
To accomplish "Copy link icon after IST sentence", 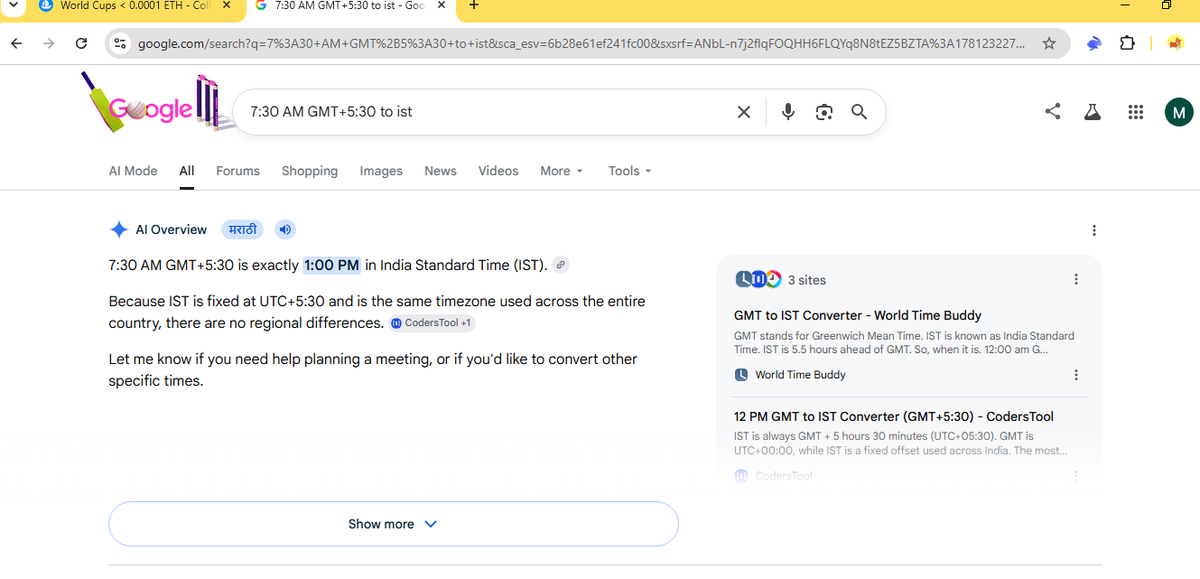I will click(x=562, y=265).
